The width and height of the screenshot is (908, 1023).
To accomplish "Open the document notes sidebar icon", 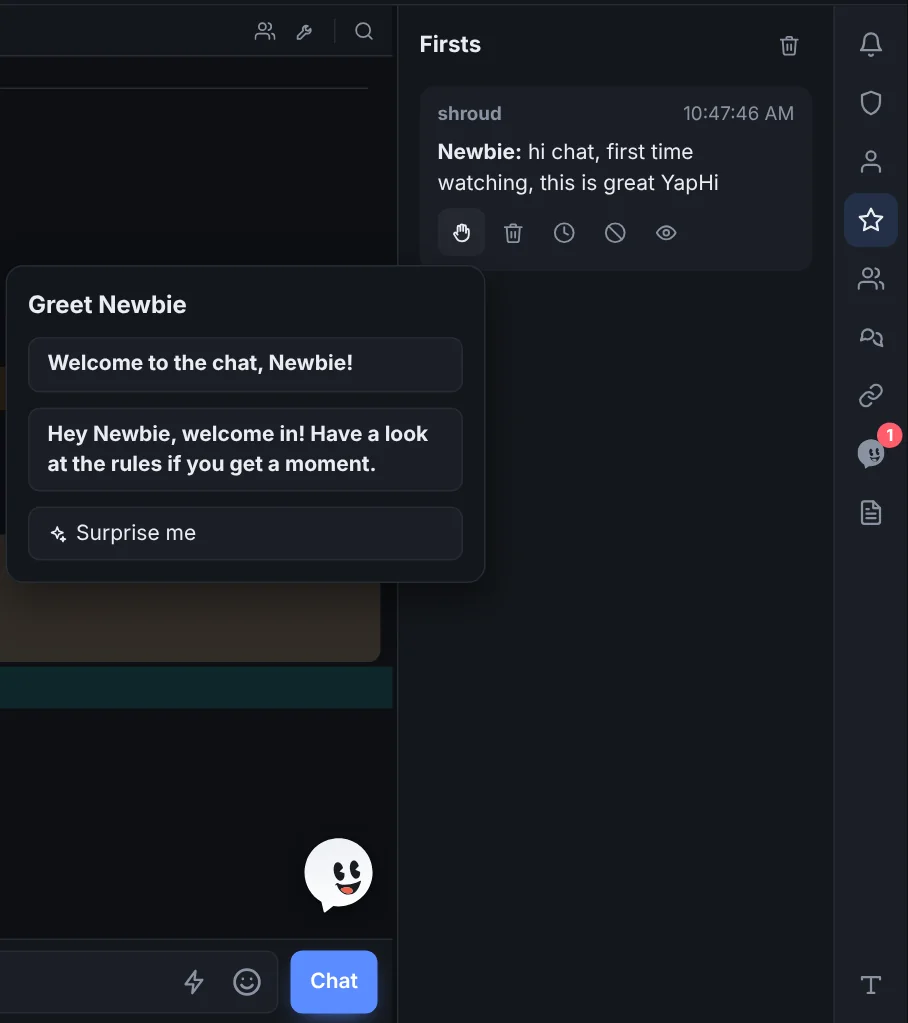I will tap(871, 513).
